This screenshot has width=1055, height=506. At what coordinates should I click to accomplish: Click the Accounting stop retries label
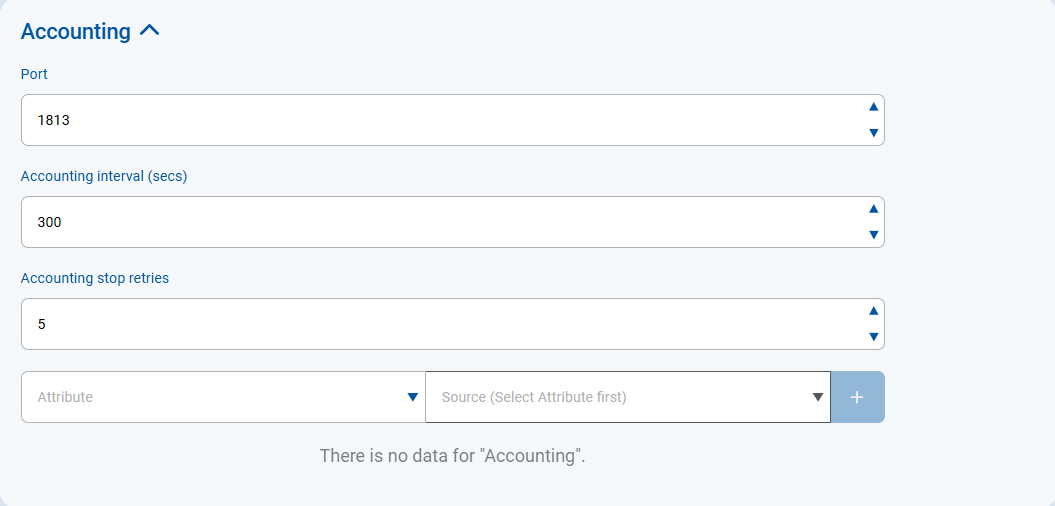click(95, 278)
